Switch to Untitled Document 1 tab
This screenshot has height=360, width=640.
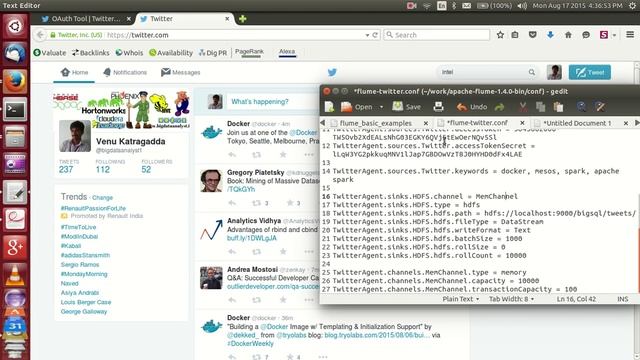pyautogui.click(x=577, y=123)
